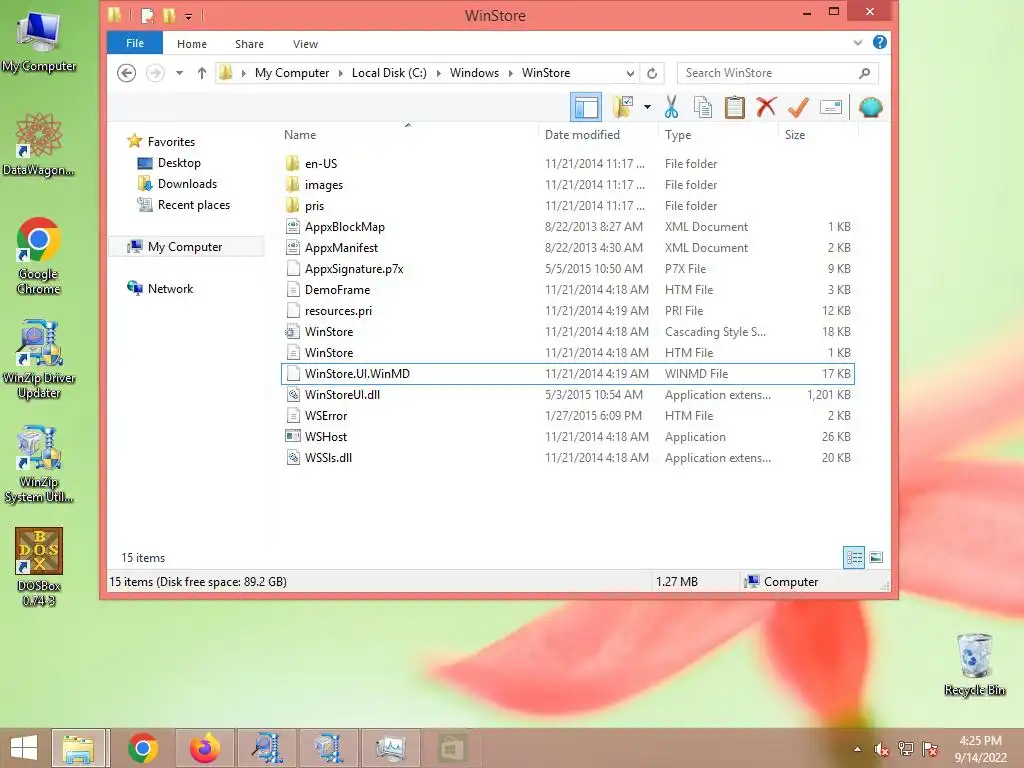
Task: Select the WSHost application file
Action: 568,436
